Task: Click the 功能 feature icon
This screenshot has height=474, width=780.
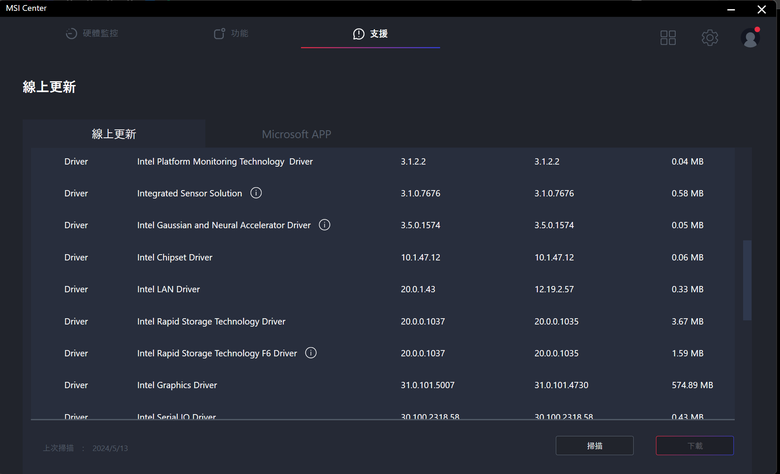Action: (219, 33)
